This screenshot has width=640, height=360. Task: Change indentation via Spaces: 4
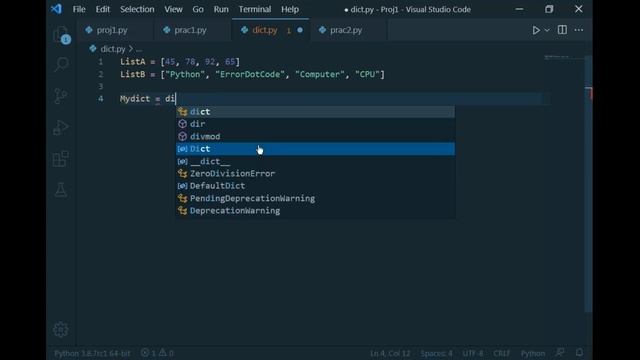click(436, 353)
